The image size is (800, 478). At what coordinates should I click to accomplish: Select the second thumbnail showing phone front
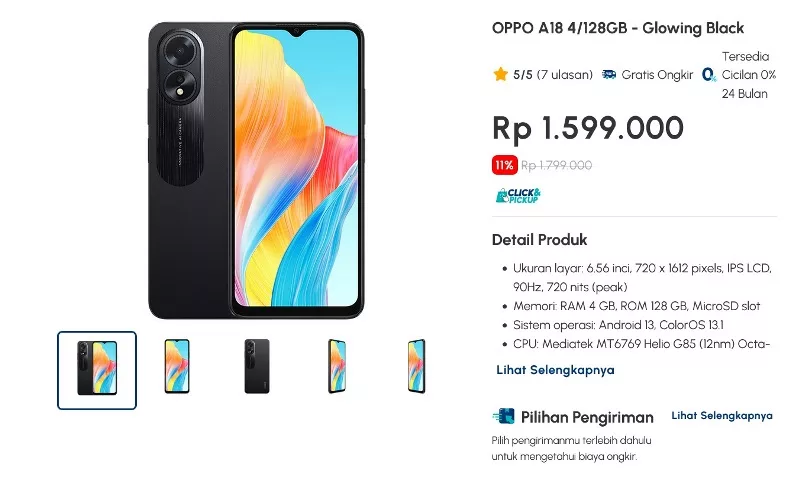click(x=177, y=366)
